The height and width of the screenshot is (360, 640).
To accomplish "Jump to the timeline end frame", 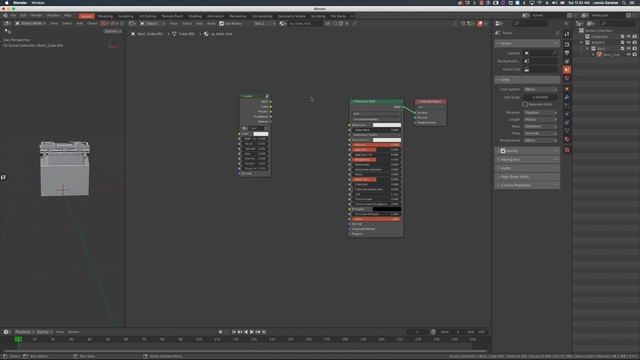I will coord(264,332).
